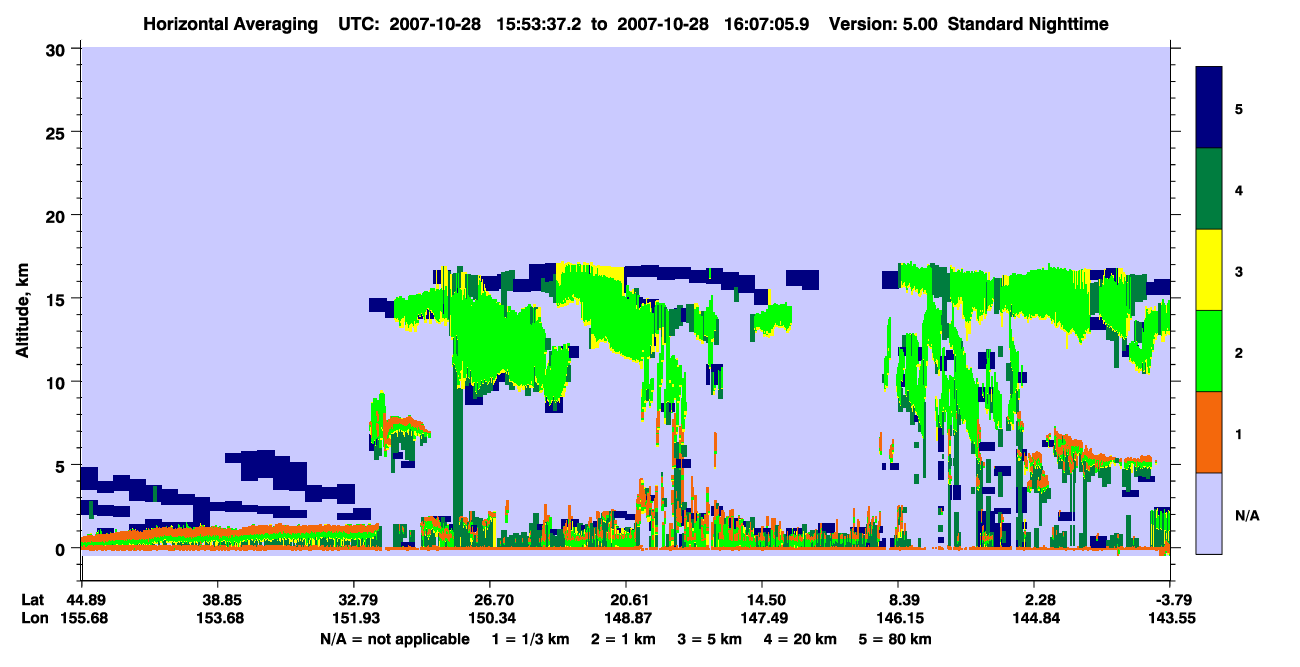Click the dark green level 4 legend swatch

coord(1209,188)
